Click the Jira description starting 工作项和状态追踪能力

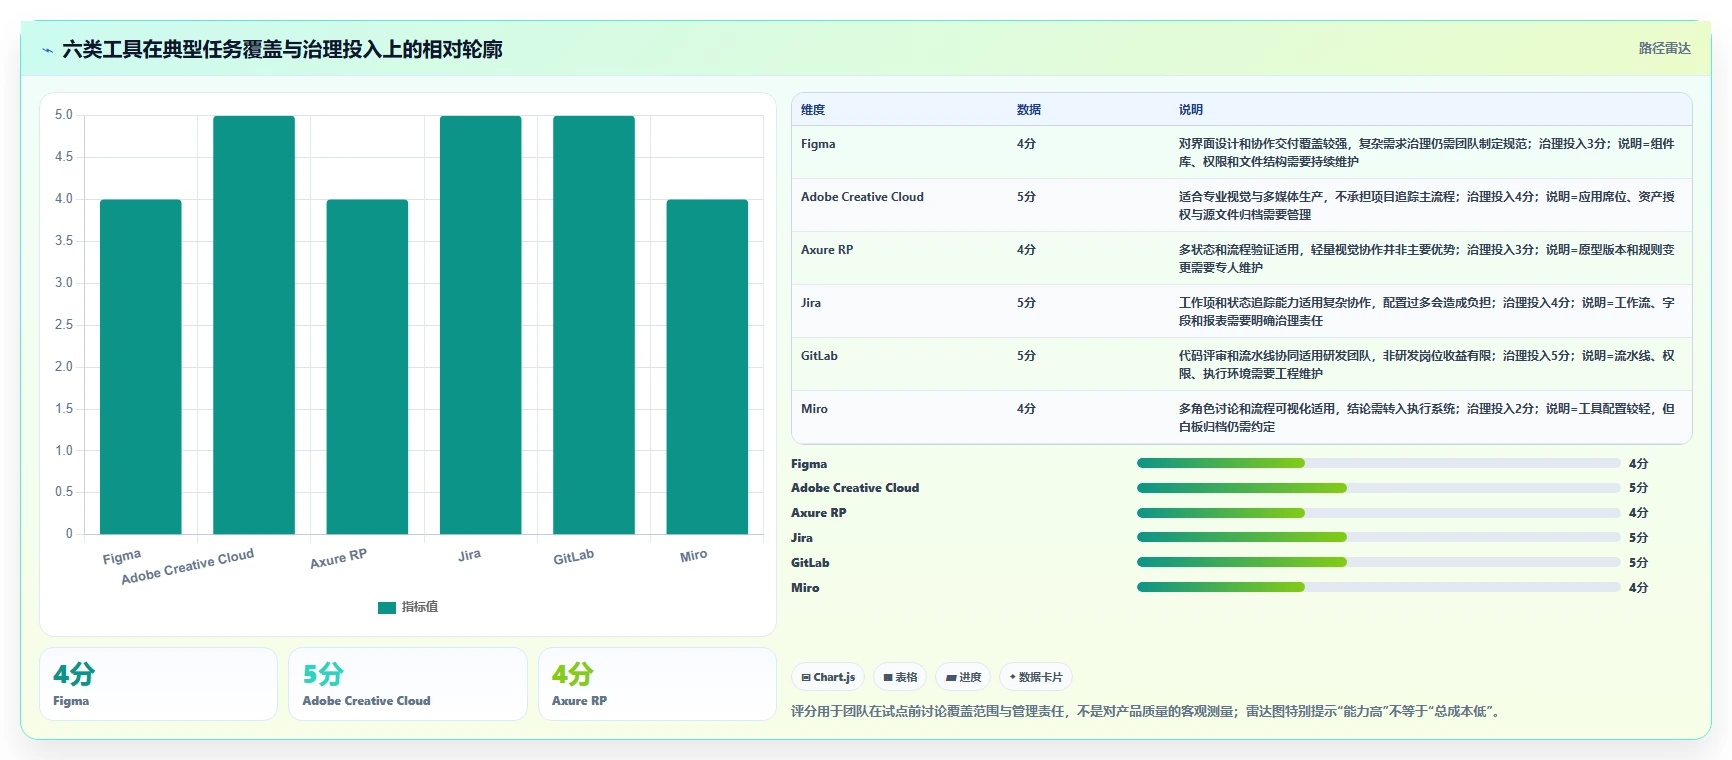point(1427,312)
